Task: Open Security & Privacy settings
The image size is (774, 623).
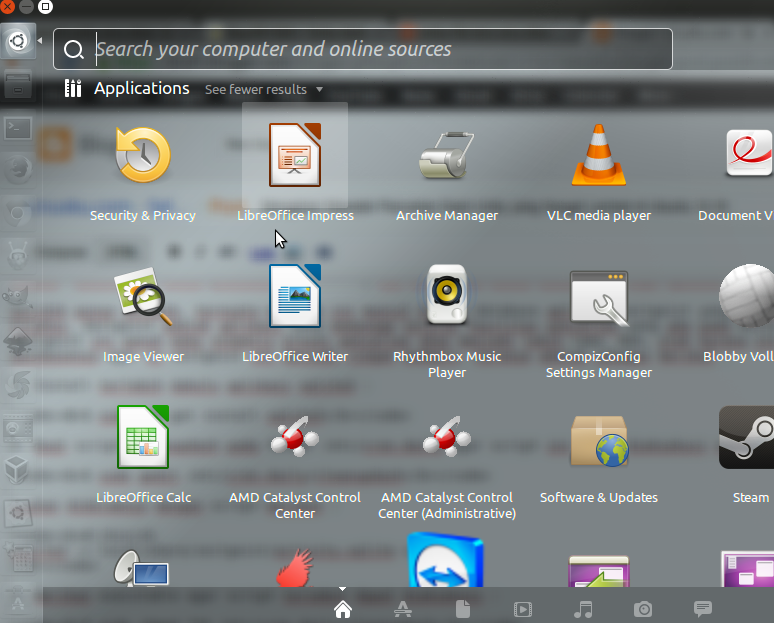Action: pyautogui.click(x=143, y=155)
